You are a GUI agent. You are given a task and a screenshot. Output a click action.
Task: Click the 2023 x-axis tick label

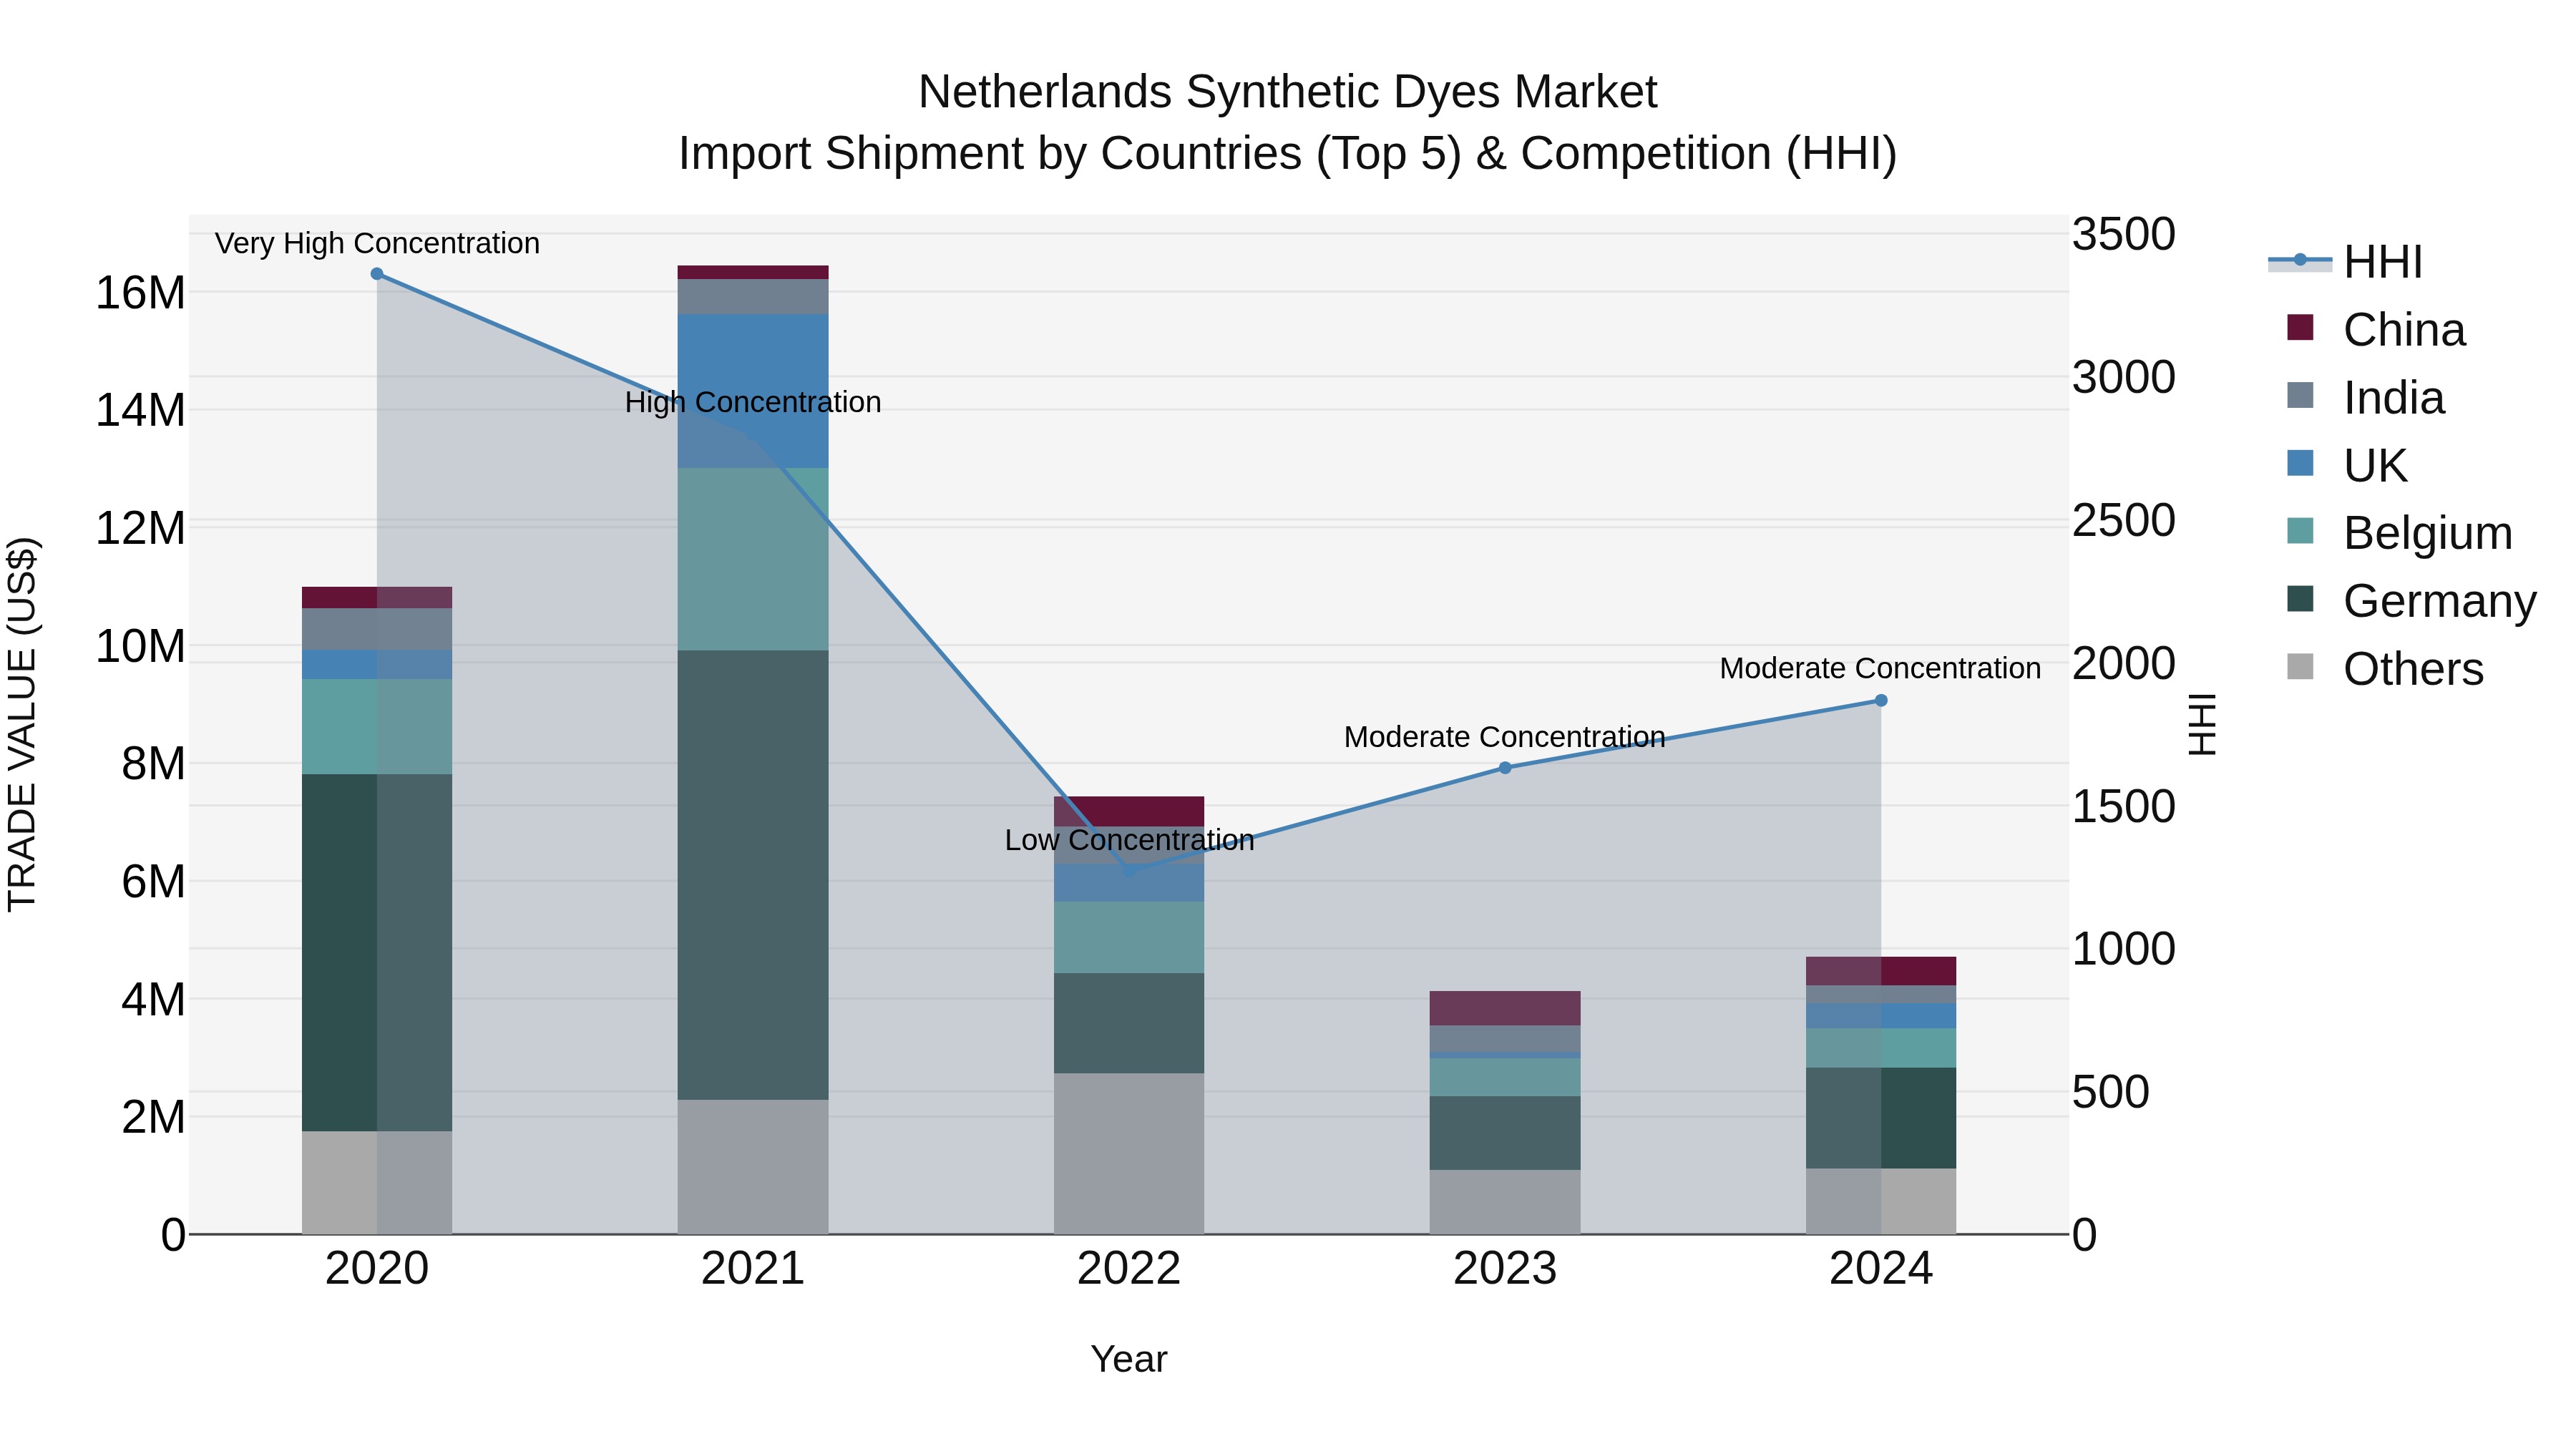tap(1505, 1269)
